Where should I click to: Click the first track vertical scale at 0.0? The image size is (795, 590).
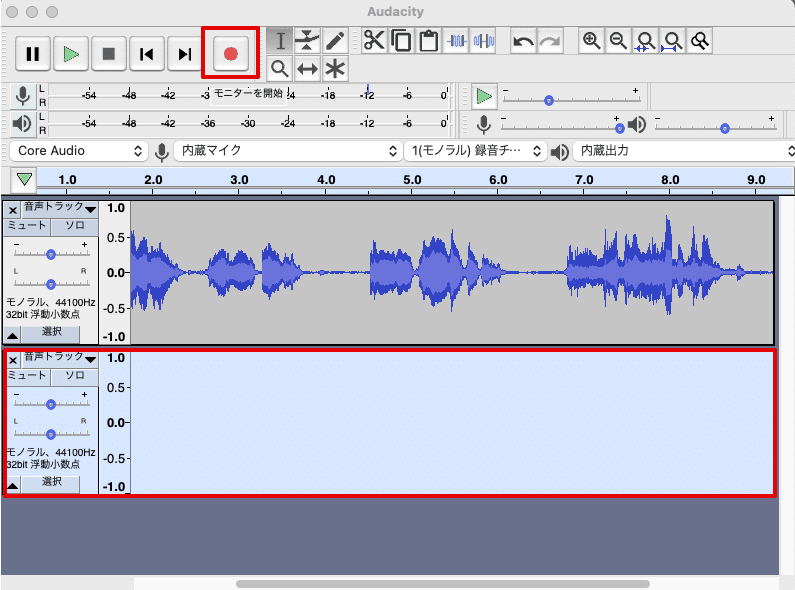[x=117, y=273]
